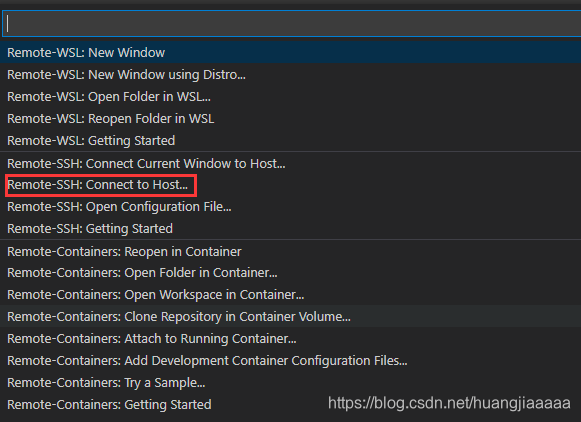The height and width of the screenshot is (422, 581).
Task: Select Remote-SSH: Connect to Host command
Action: tap(290, 185)
